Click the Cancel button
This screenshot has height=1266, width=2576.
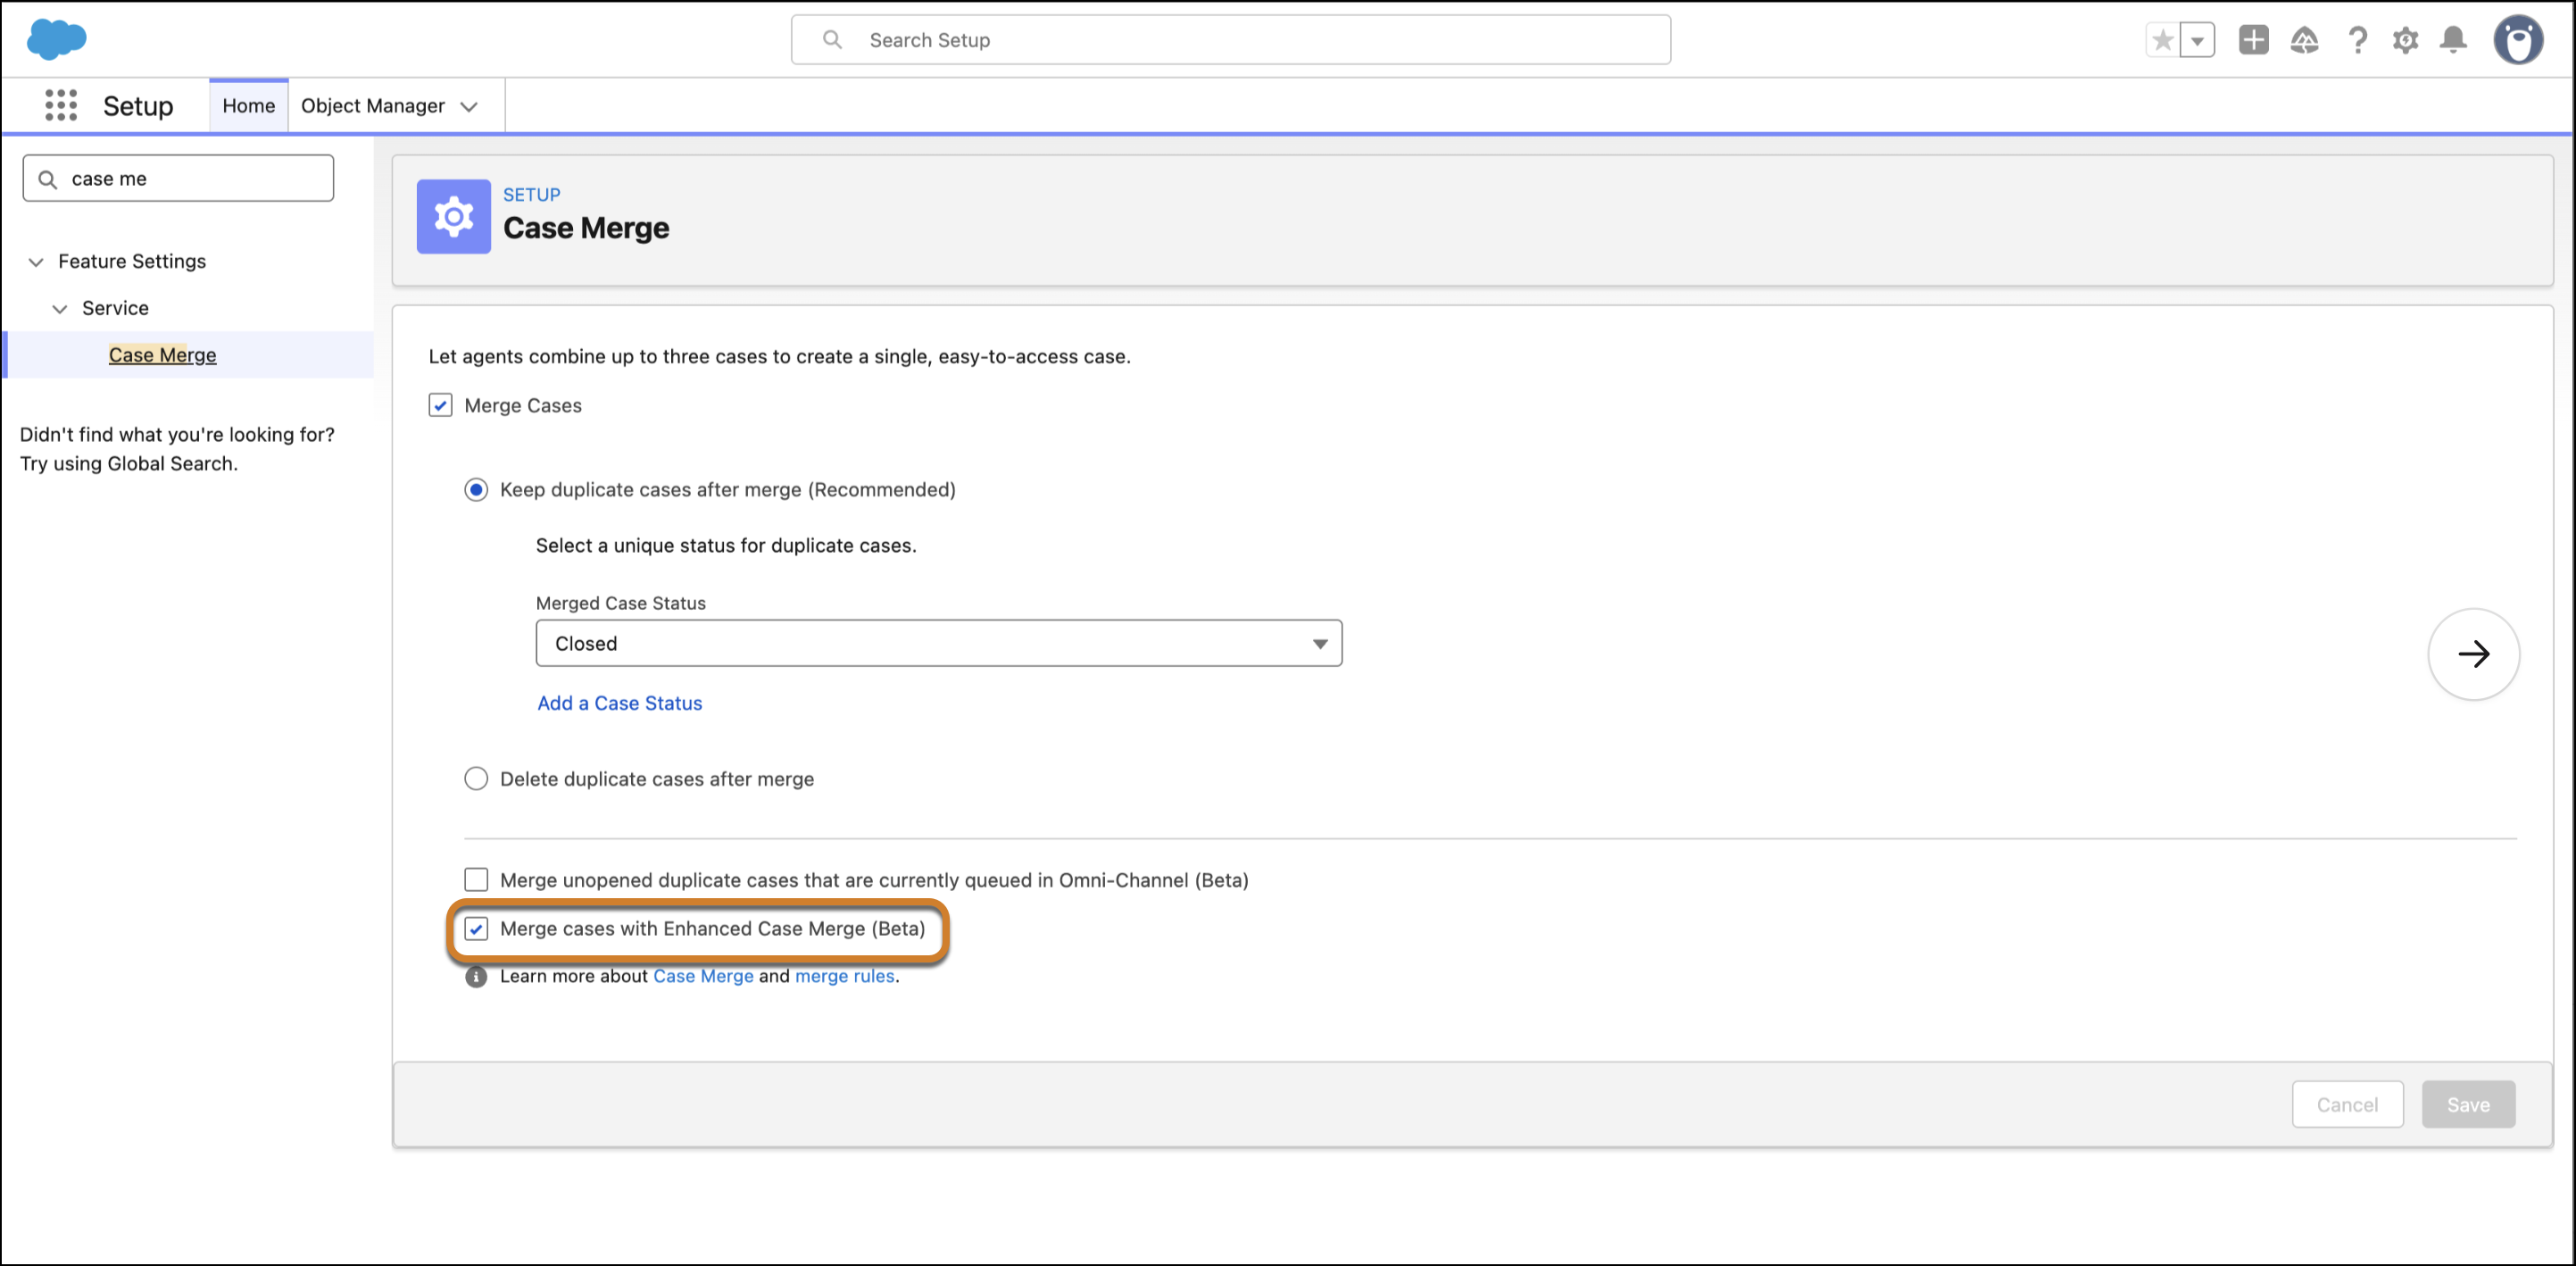point(2347,1105)
